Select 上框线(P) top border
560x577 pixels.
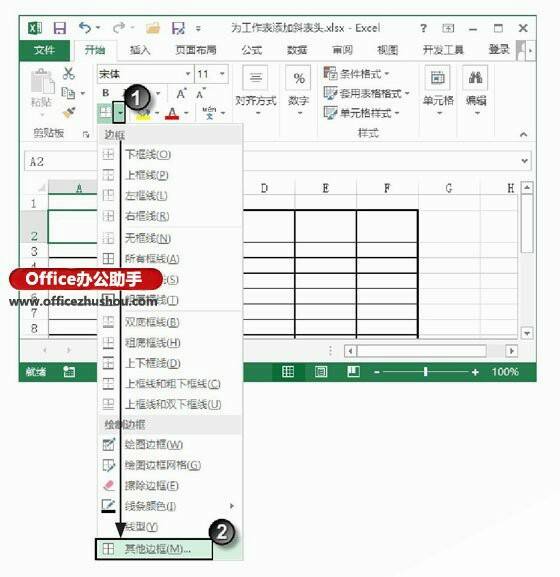(x=169, y=175)
